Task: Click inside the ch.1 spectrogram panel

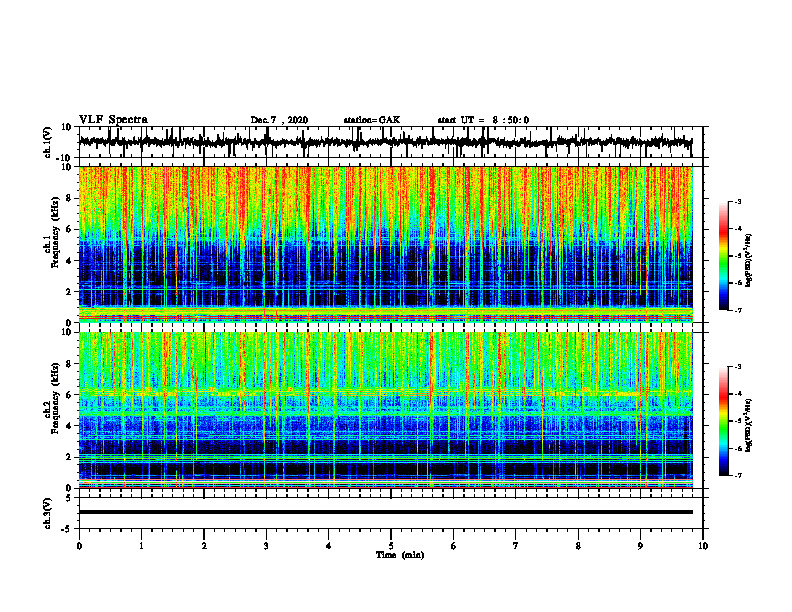Action: click(x=385, y=244)
